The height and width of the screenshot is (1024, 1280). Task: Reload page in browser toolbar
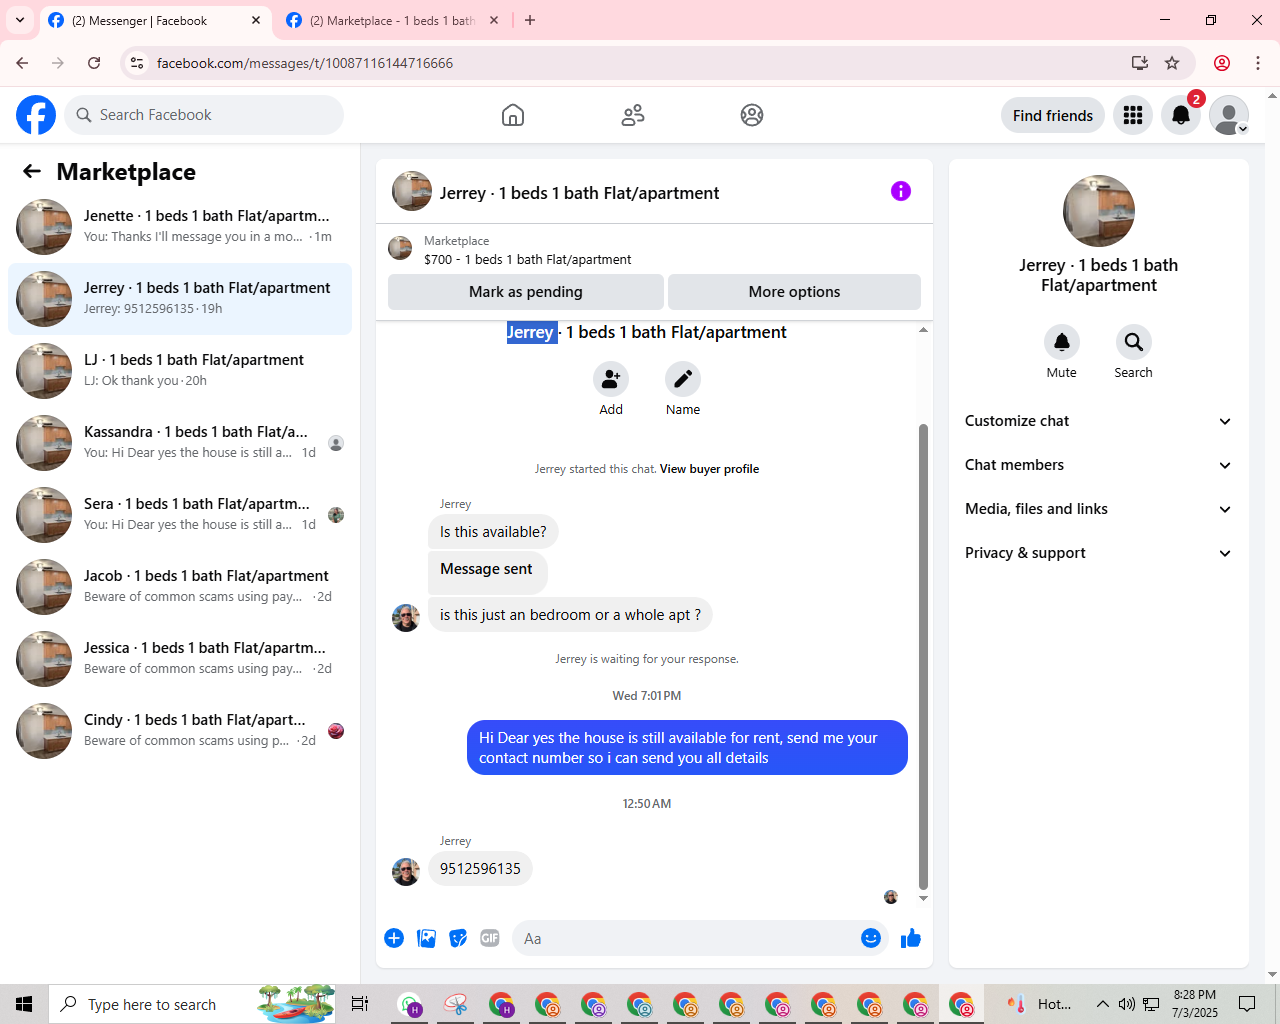click(94, 63)
